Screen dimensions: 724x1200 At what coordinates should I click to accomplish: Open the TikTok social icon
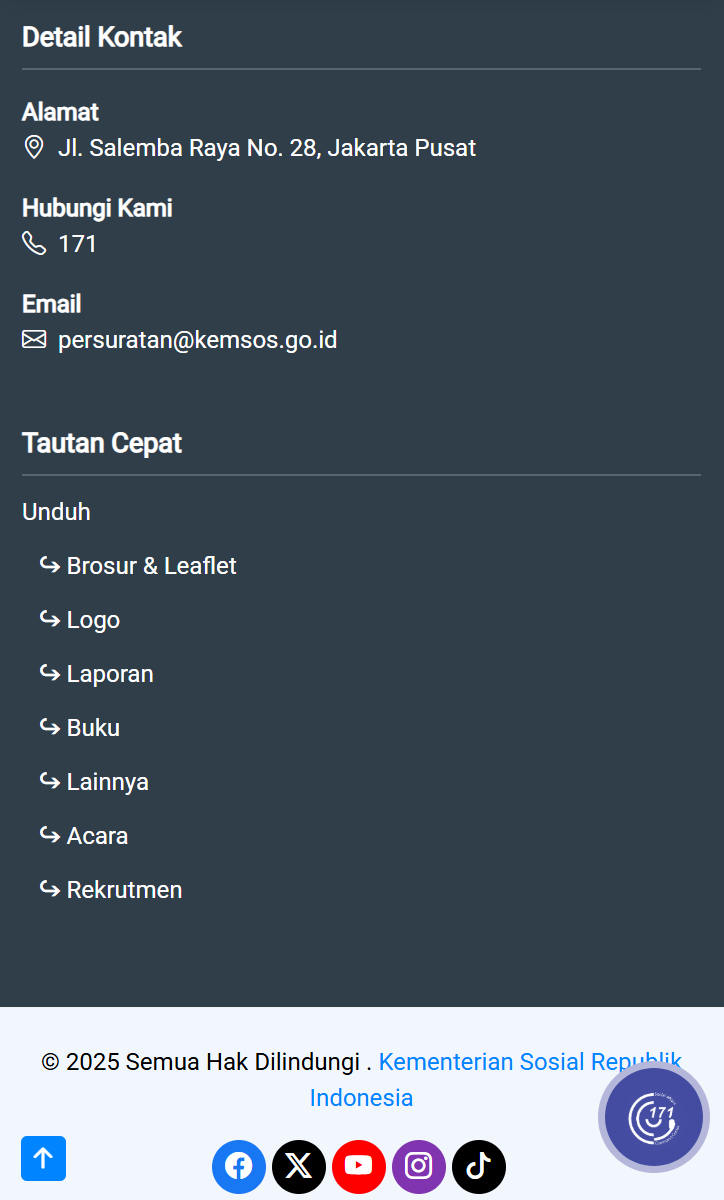click(479, 1166)
